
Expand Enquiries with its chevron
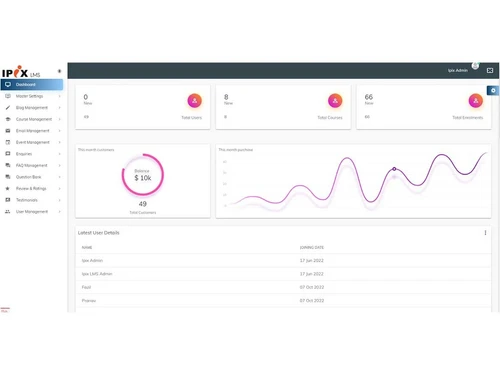click(60, 154)
